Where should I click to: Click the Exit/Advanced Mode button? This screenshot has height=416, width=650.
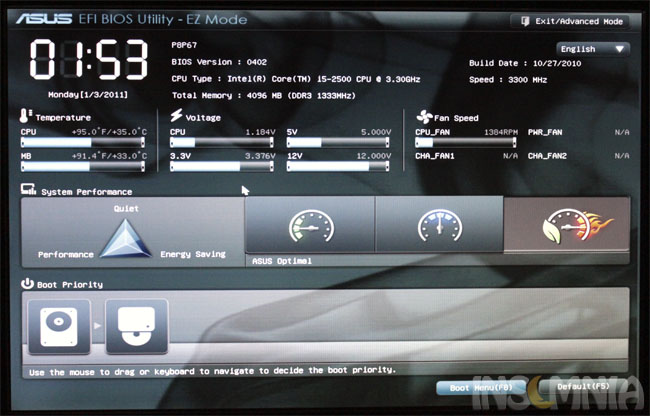pos(571,21)
